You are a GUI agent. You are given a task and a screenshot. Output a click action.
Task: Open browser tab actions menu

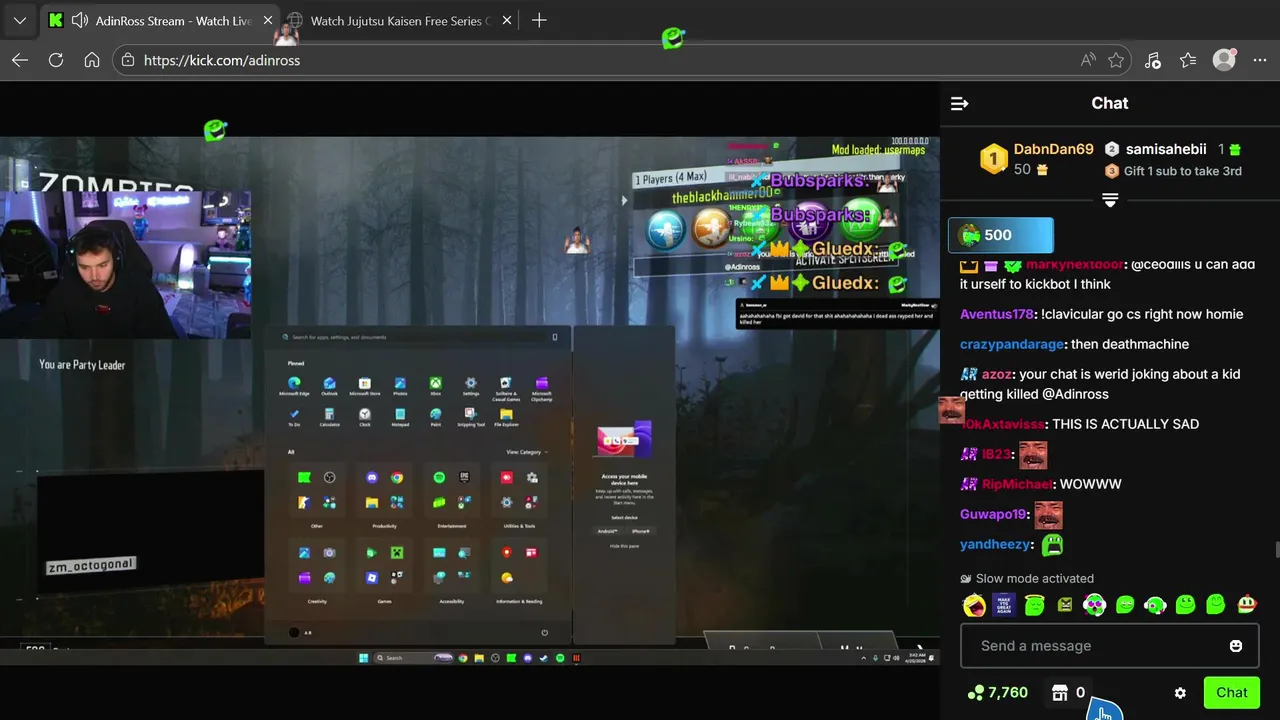click(20, 20)
